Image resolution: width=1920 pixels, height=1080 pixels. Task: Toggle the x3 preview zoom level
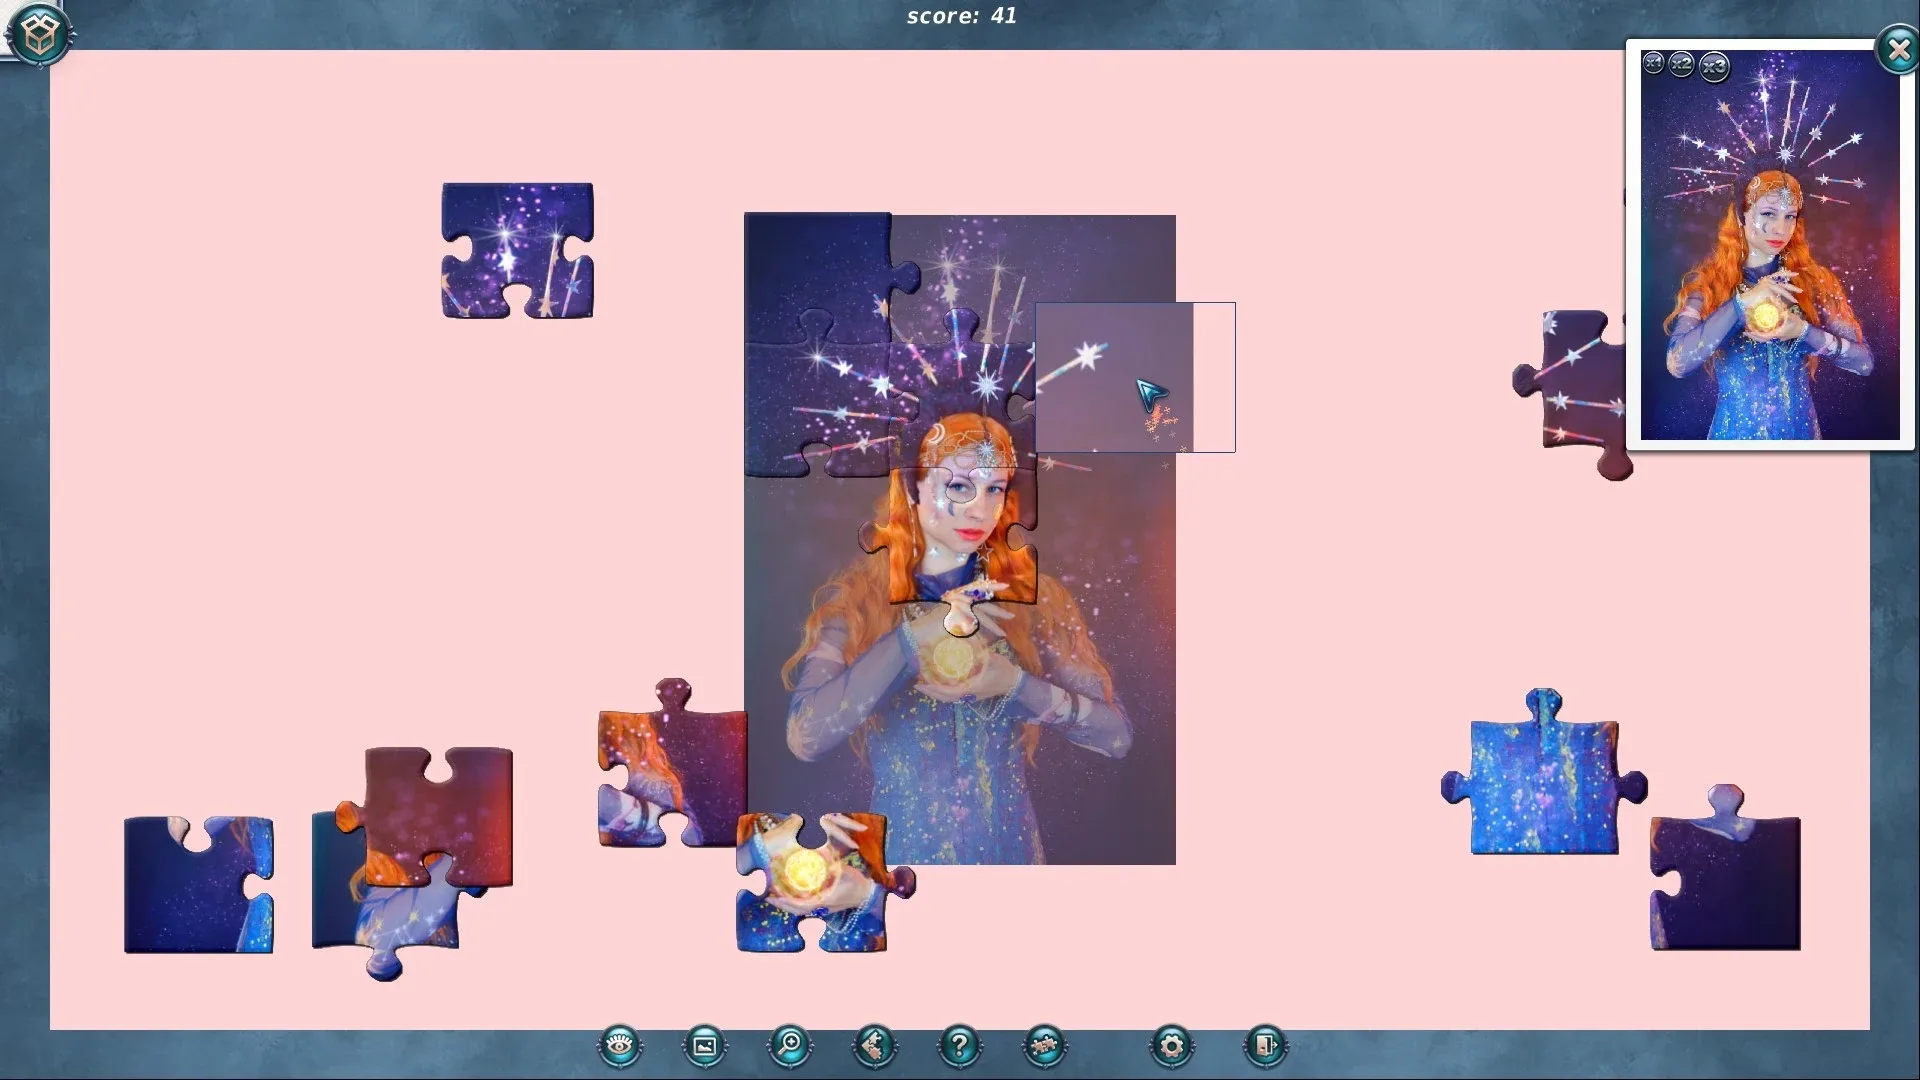[x=1713, y=66]
